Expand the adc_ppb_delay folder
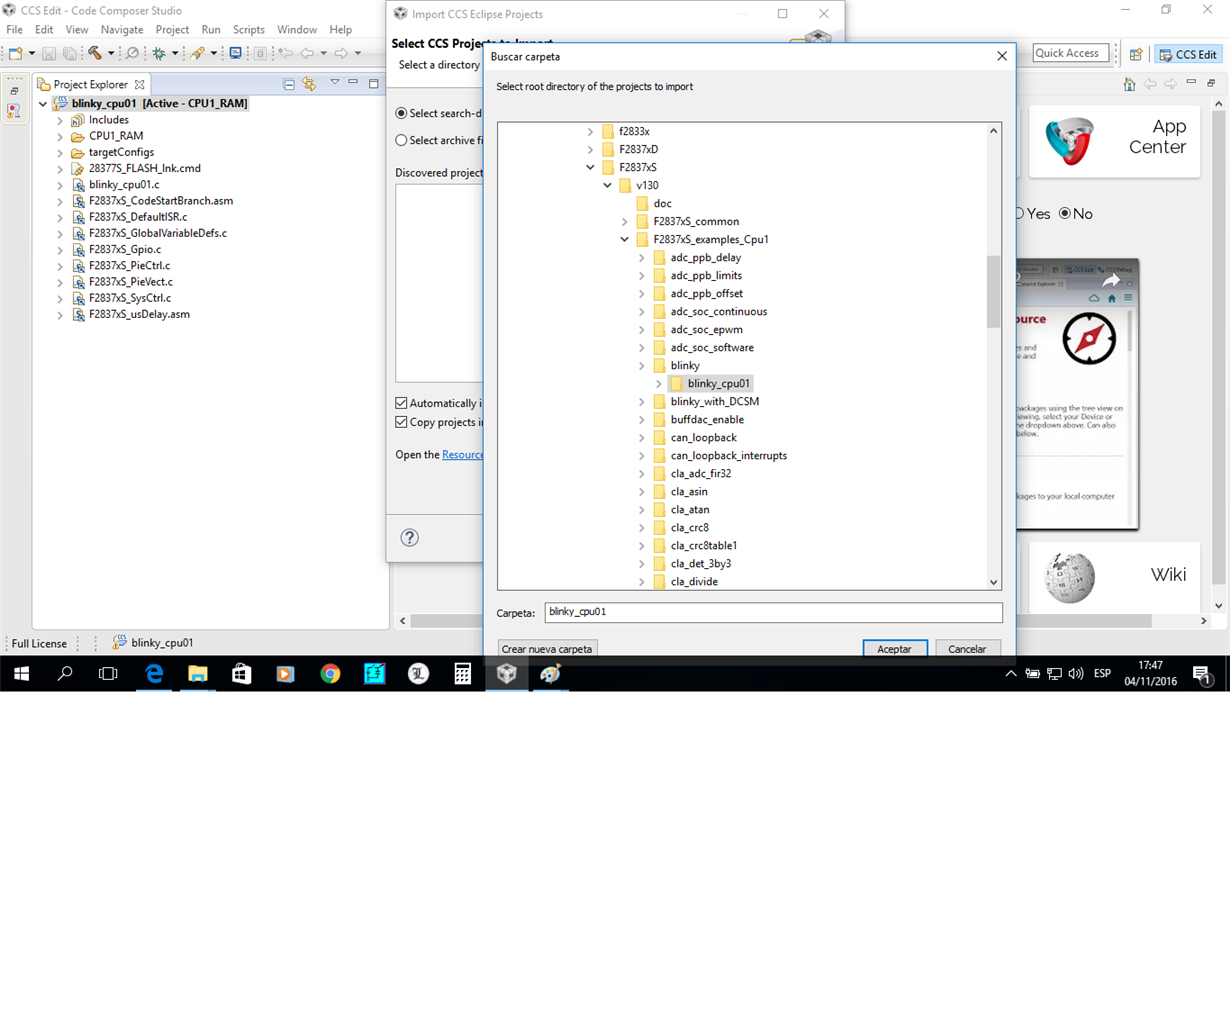The width and height of the screenshot is (1230, 1012). (642, 257)
